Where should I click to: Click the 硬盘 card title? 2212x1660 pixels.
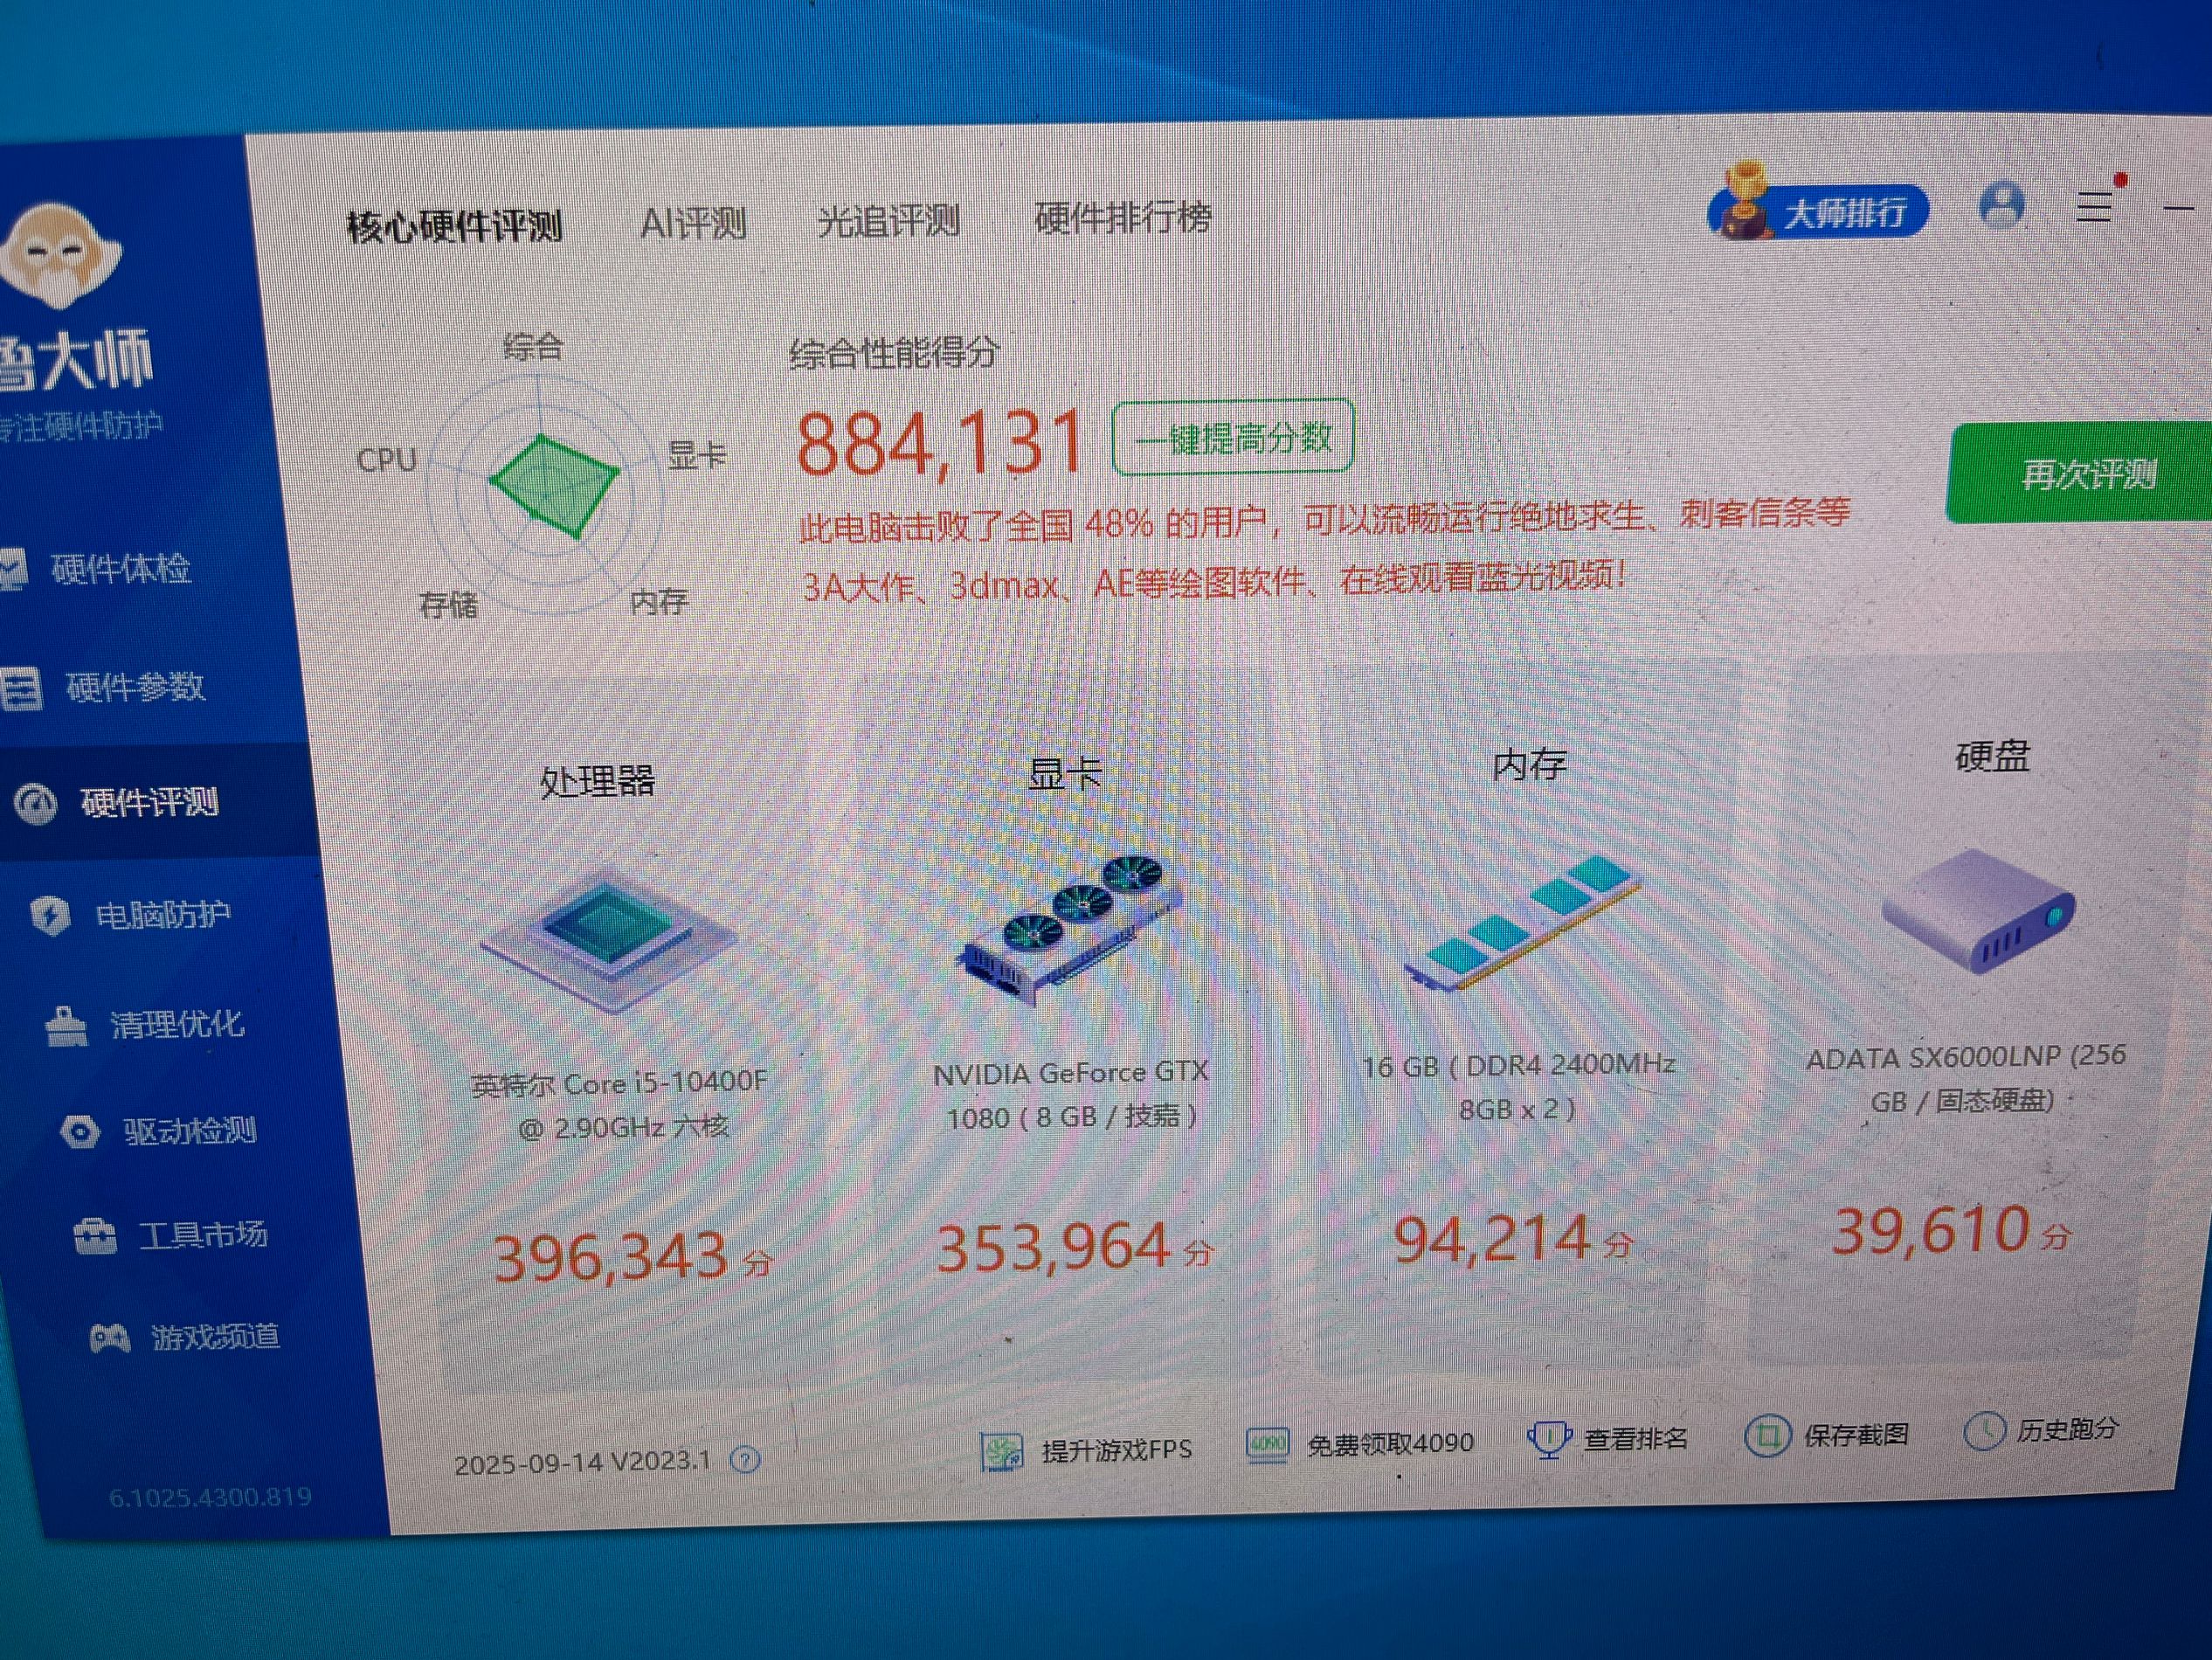1992,756
